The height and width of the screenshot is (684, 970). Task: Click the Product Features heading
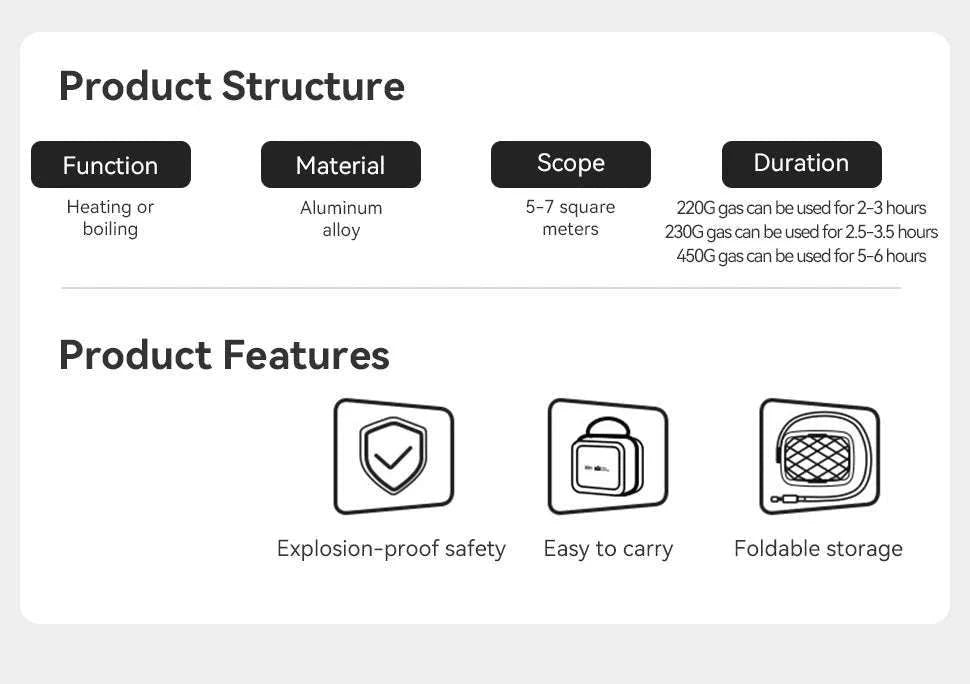point(224,356)
